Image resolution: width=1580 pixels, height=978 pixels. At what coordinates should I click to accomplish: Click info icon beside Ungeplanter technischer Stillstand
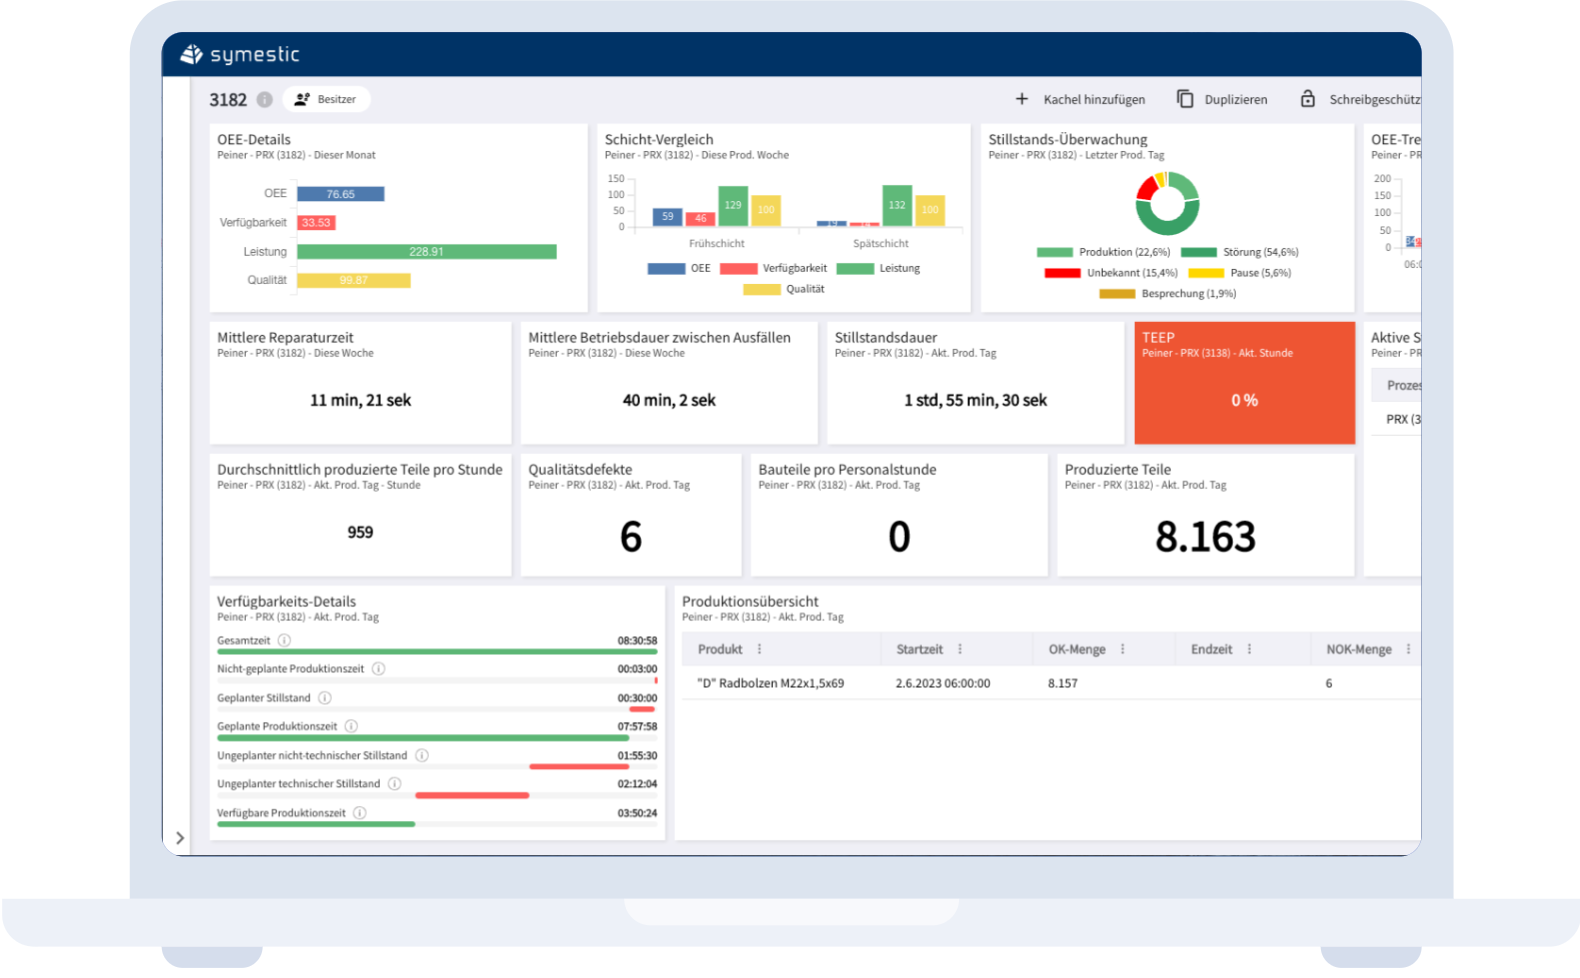click(x=395, y=784)
